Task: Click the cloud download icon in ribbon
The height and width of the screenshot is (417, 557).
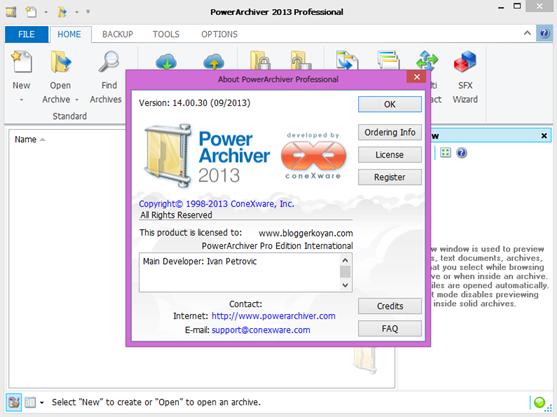Action: pyautogui.click(x=166, y=62)
